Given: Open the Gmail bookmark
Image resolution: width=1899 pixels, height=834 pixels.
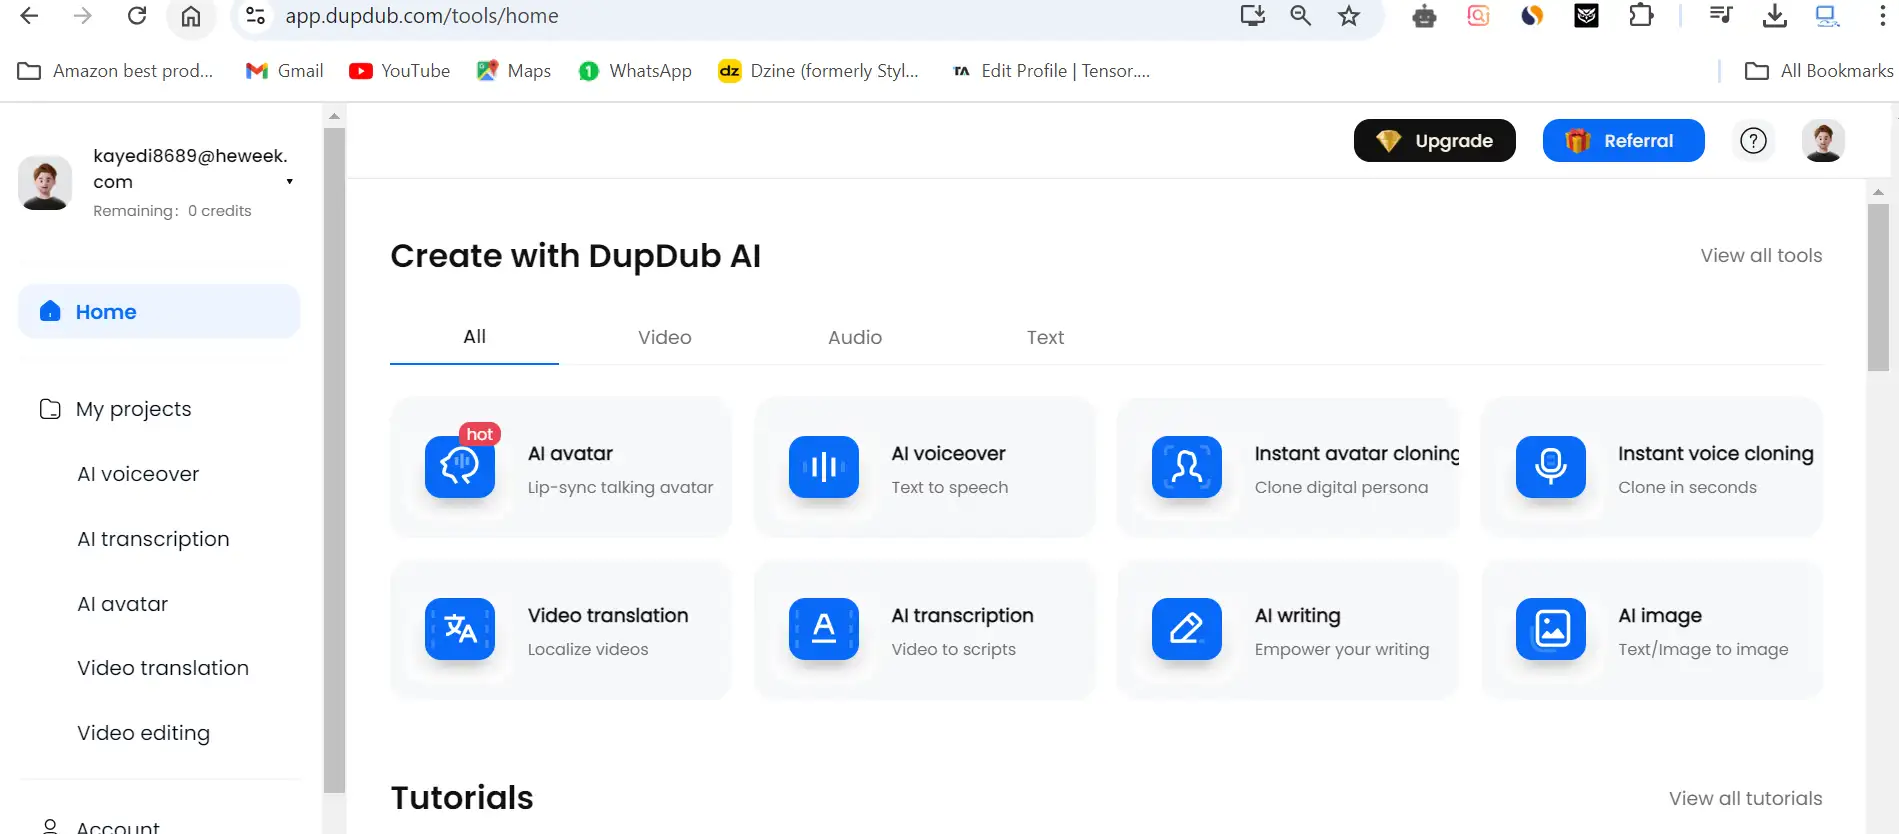Looking at the screenshot, I should [285, 71].
